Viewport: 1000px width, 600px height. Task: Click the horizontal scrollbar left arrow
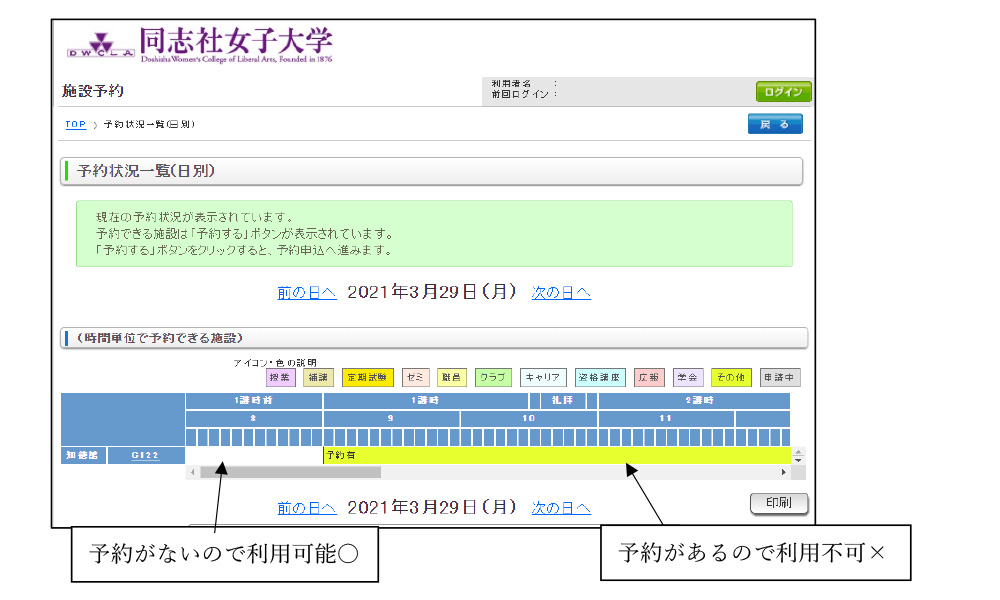pyautogui.click(x=193, y=472)
